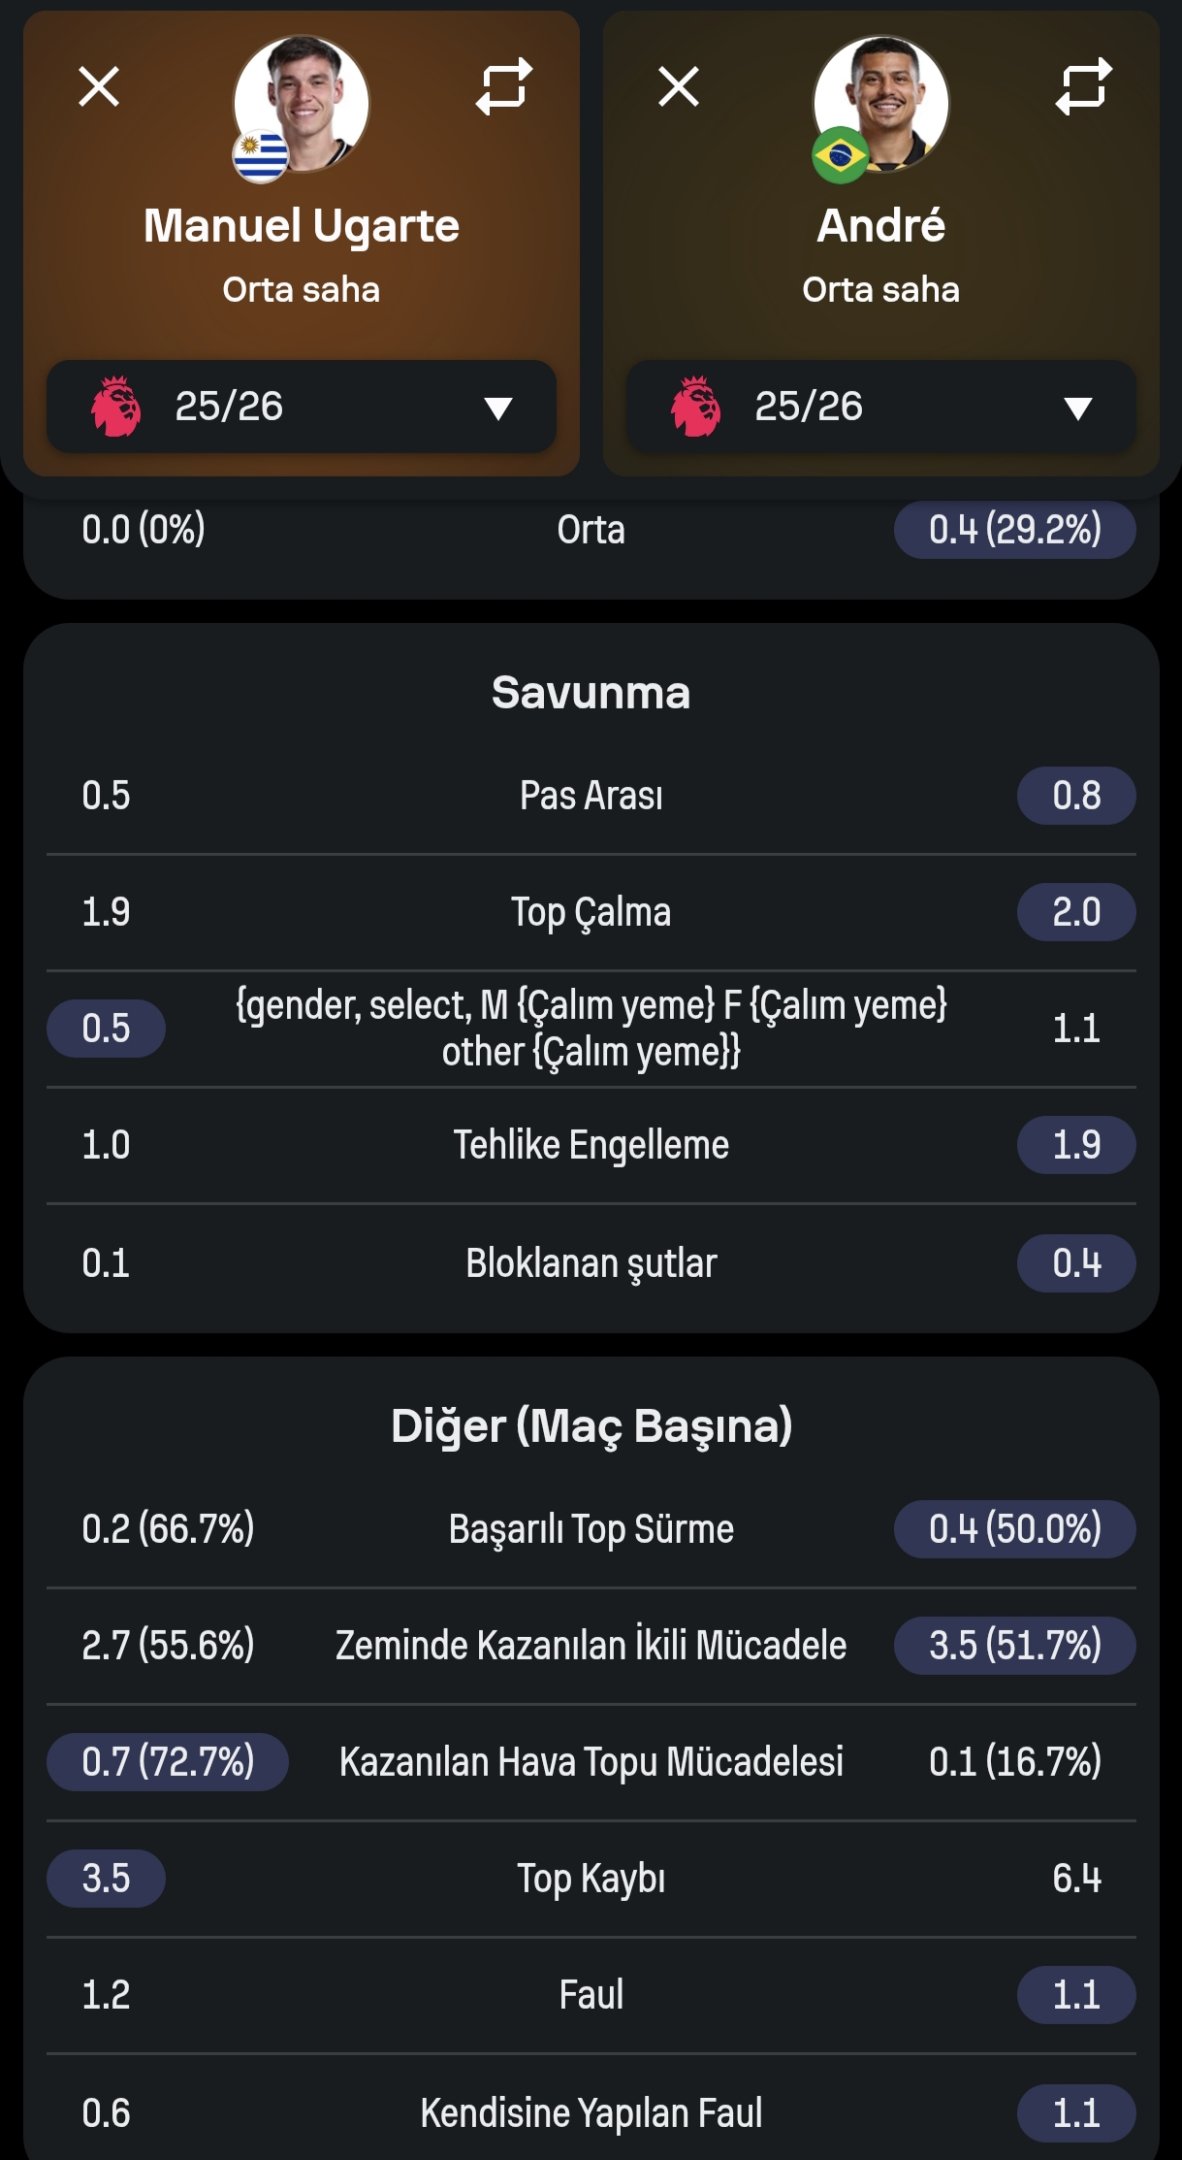Tap the highlighted 3.5 Top Kaybı value
The image size is (1182, 2160).
pyautogui.click(x=106, y=1878)
